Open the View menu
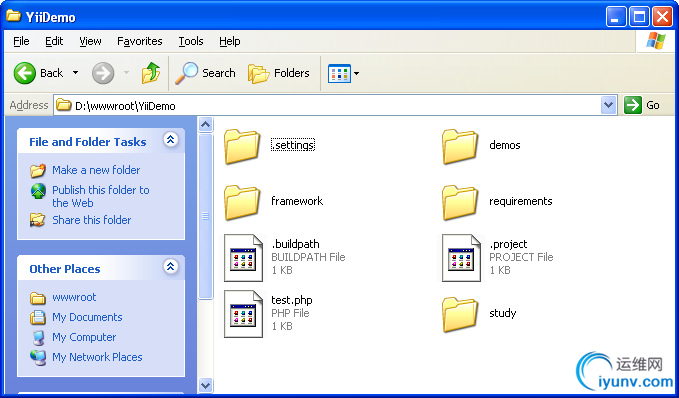The width and height of the screenshot is (679, 398). [x=90, y=41]
